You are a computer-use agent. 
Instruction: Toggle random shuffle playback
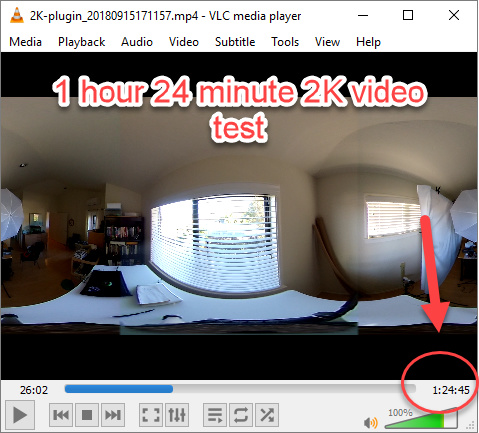point(267,415)
